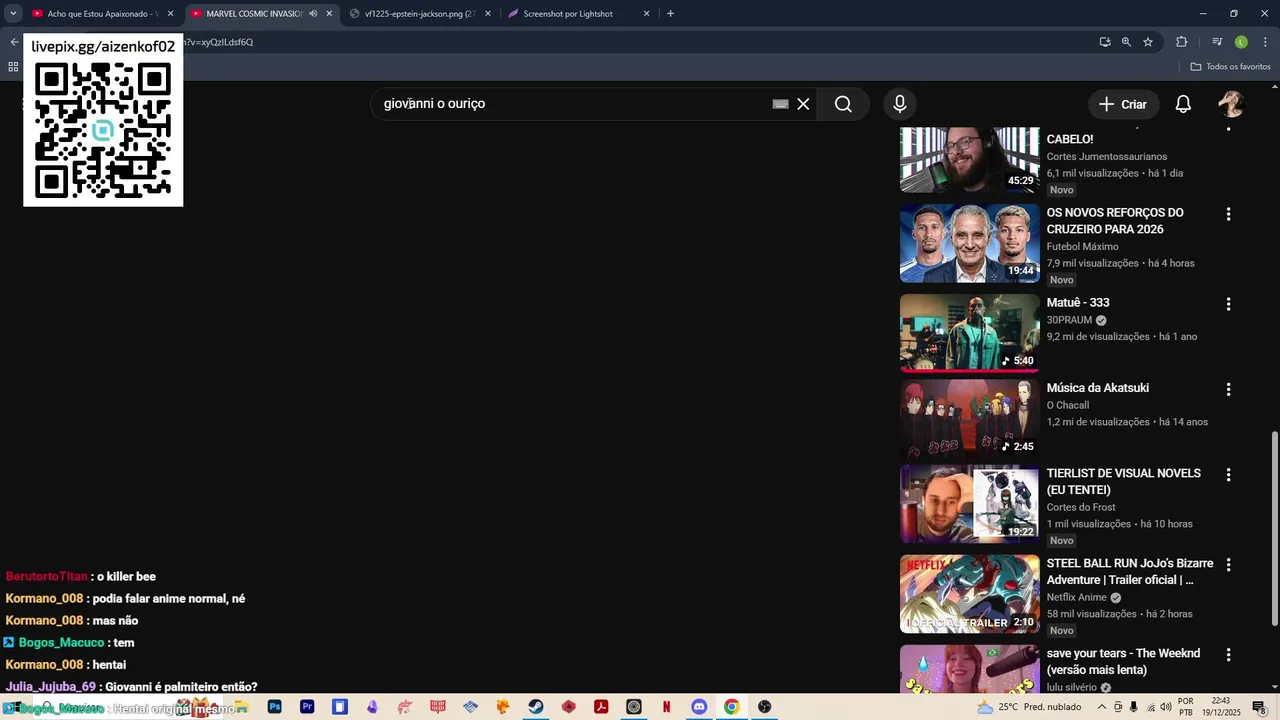The height and width of the screenshot is (720, 1280).
Task: Open Chrome media control icon
Action: point(1217,42)
